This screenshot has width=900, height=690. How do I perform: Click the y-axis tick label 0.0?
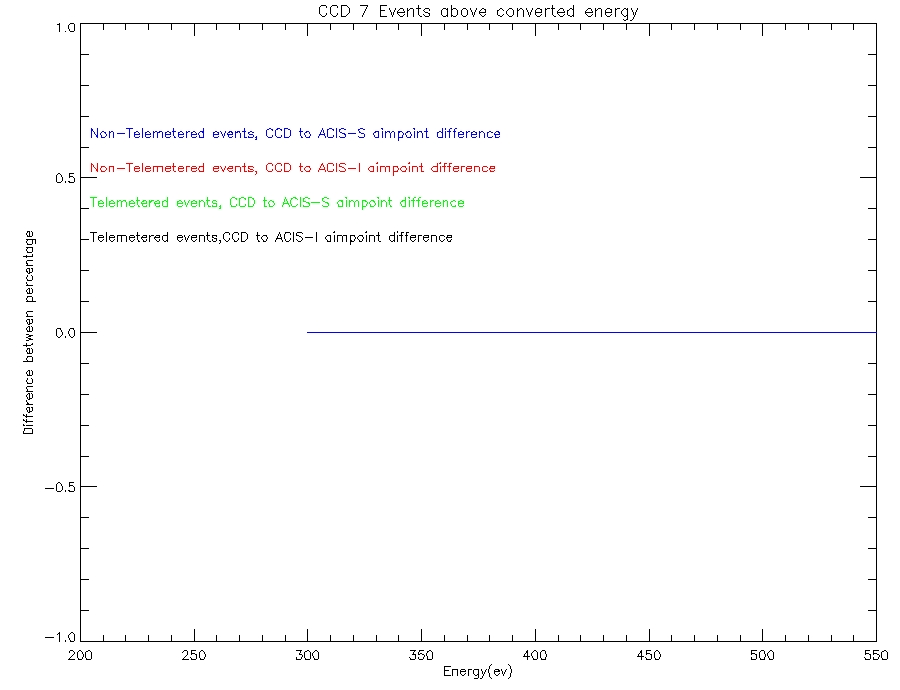[x=65, y=333]
